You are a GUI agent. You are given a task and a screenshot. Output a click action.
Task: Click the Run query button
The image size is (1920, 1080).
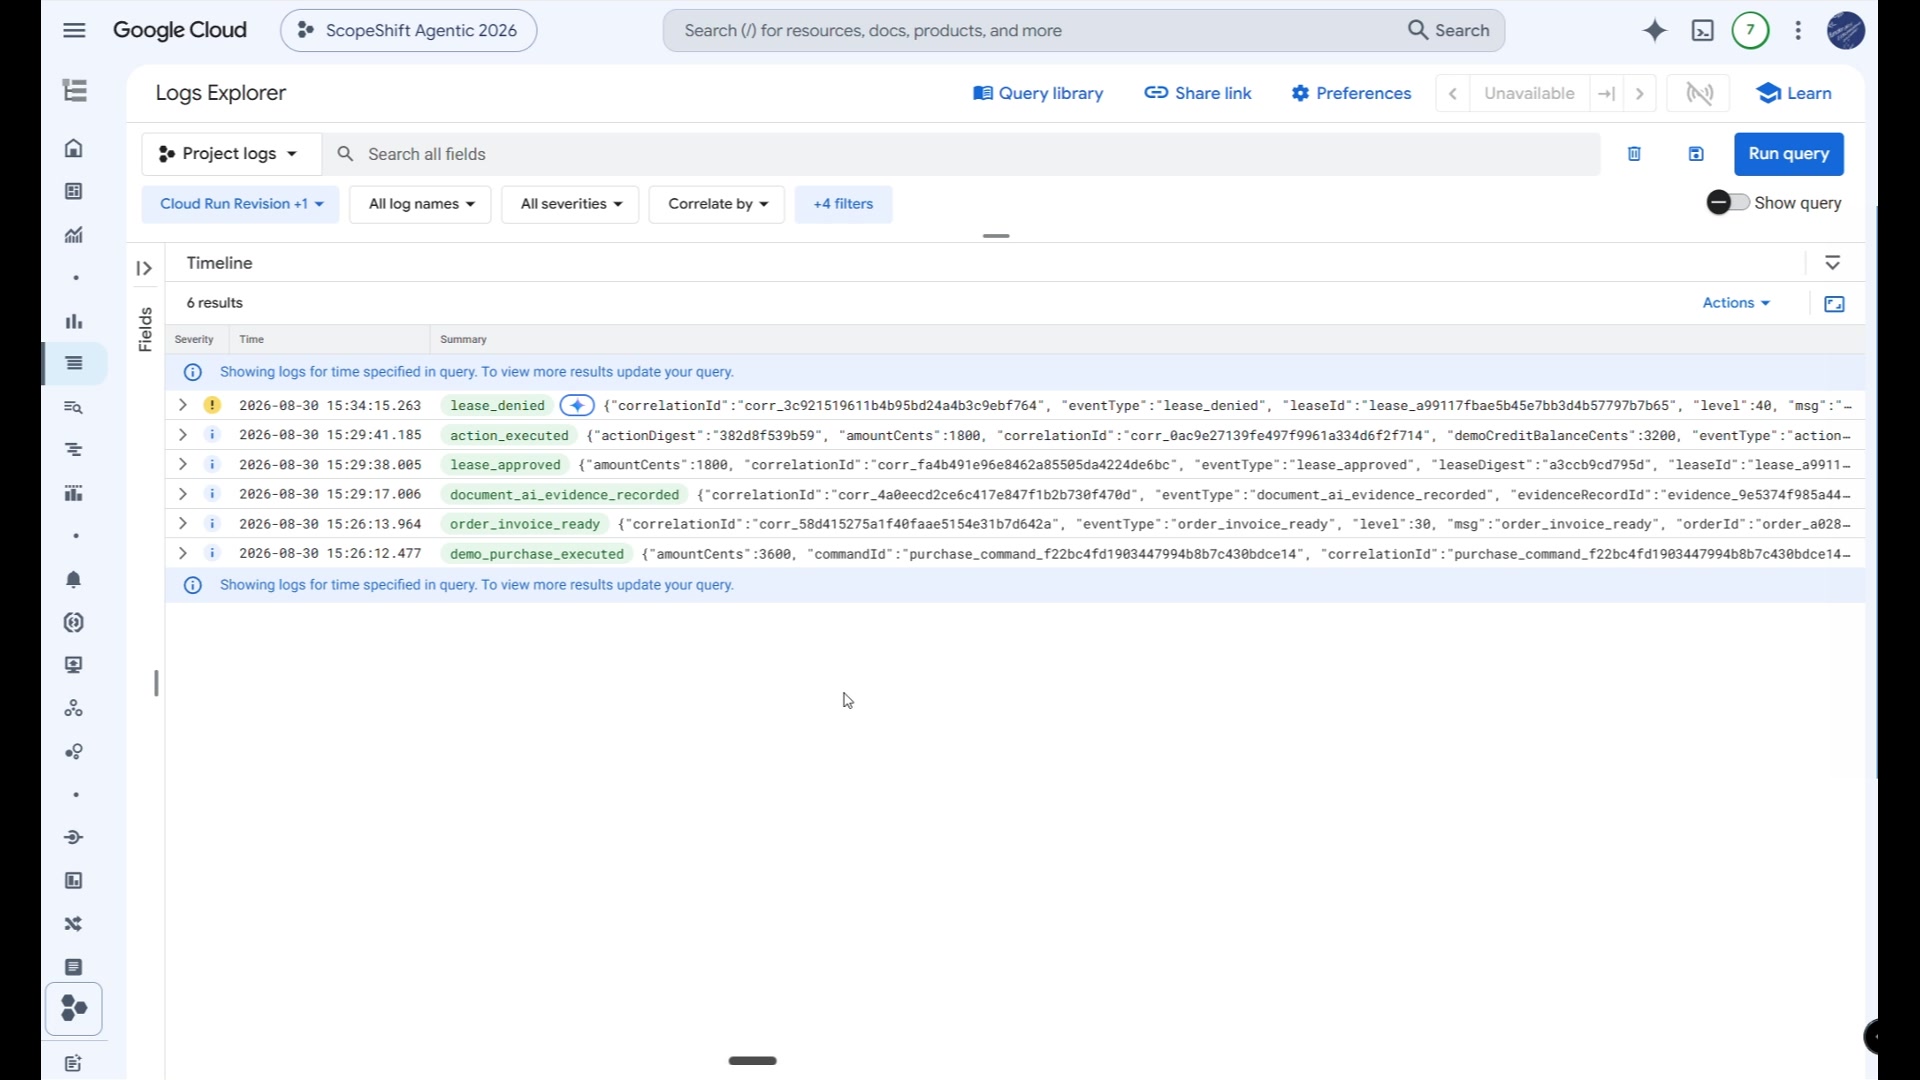1789,154
